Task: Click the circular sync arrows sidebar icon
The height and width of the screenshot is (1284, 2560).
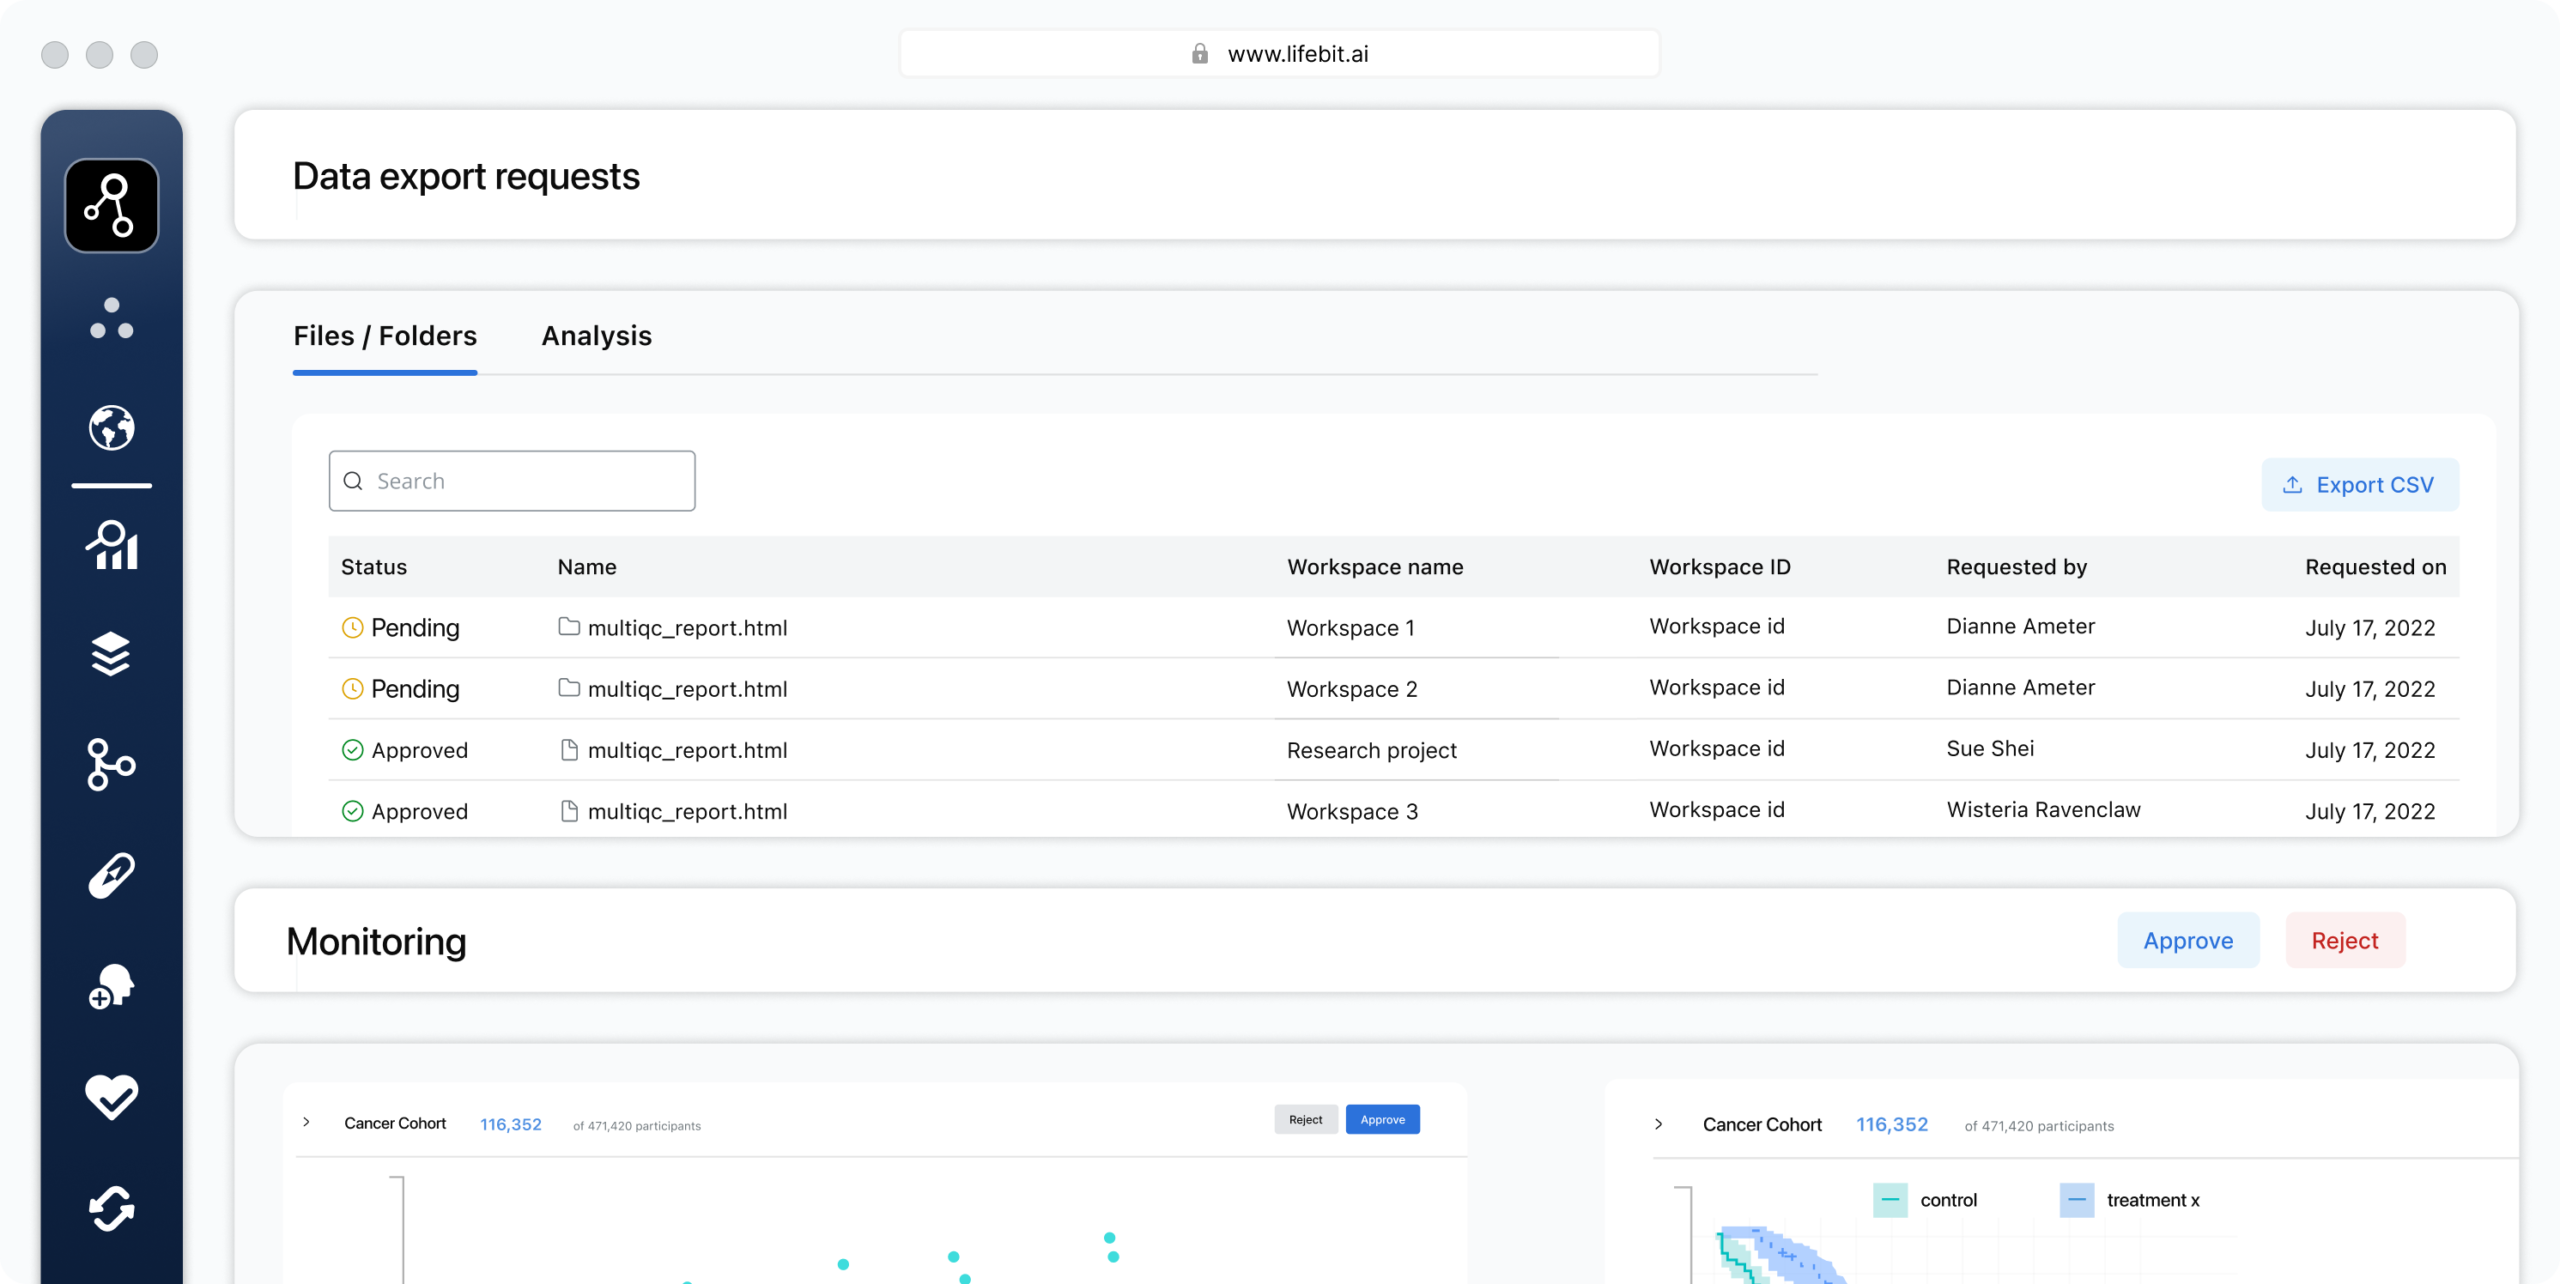Action: pyautogui.click(x=111, y=1208)
